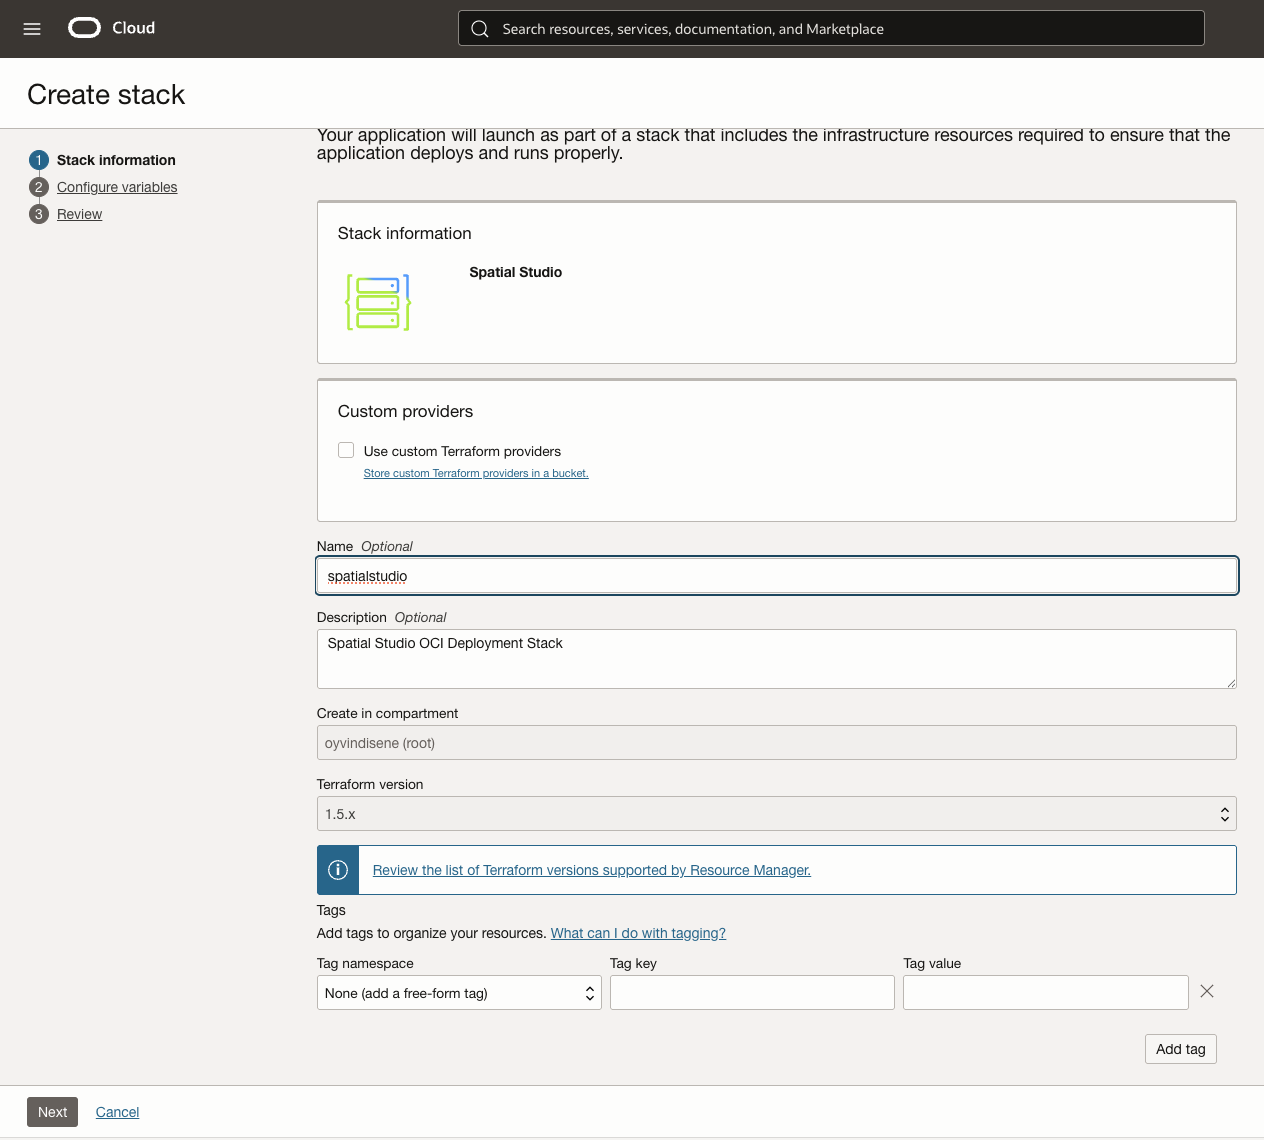Expand the Tag namespace dropdown
The width and height of the screenshot is (1264, 1140).
(459, 993)
